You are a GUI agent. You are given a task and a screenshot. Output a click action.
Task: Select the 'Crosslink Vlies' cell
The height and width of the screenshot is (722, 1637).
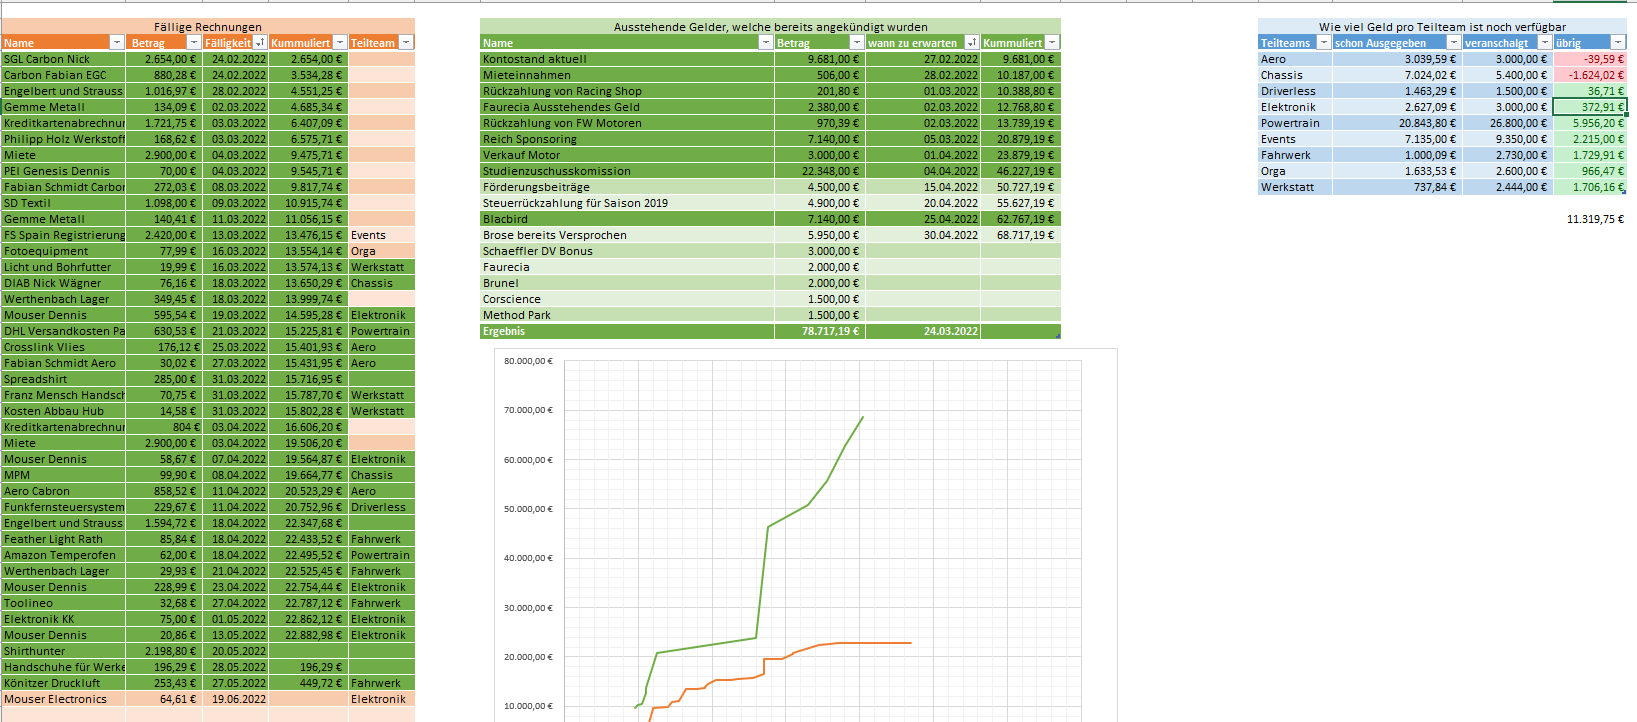click(x=63, y=347)
